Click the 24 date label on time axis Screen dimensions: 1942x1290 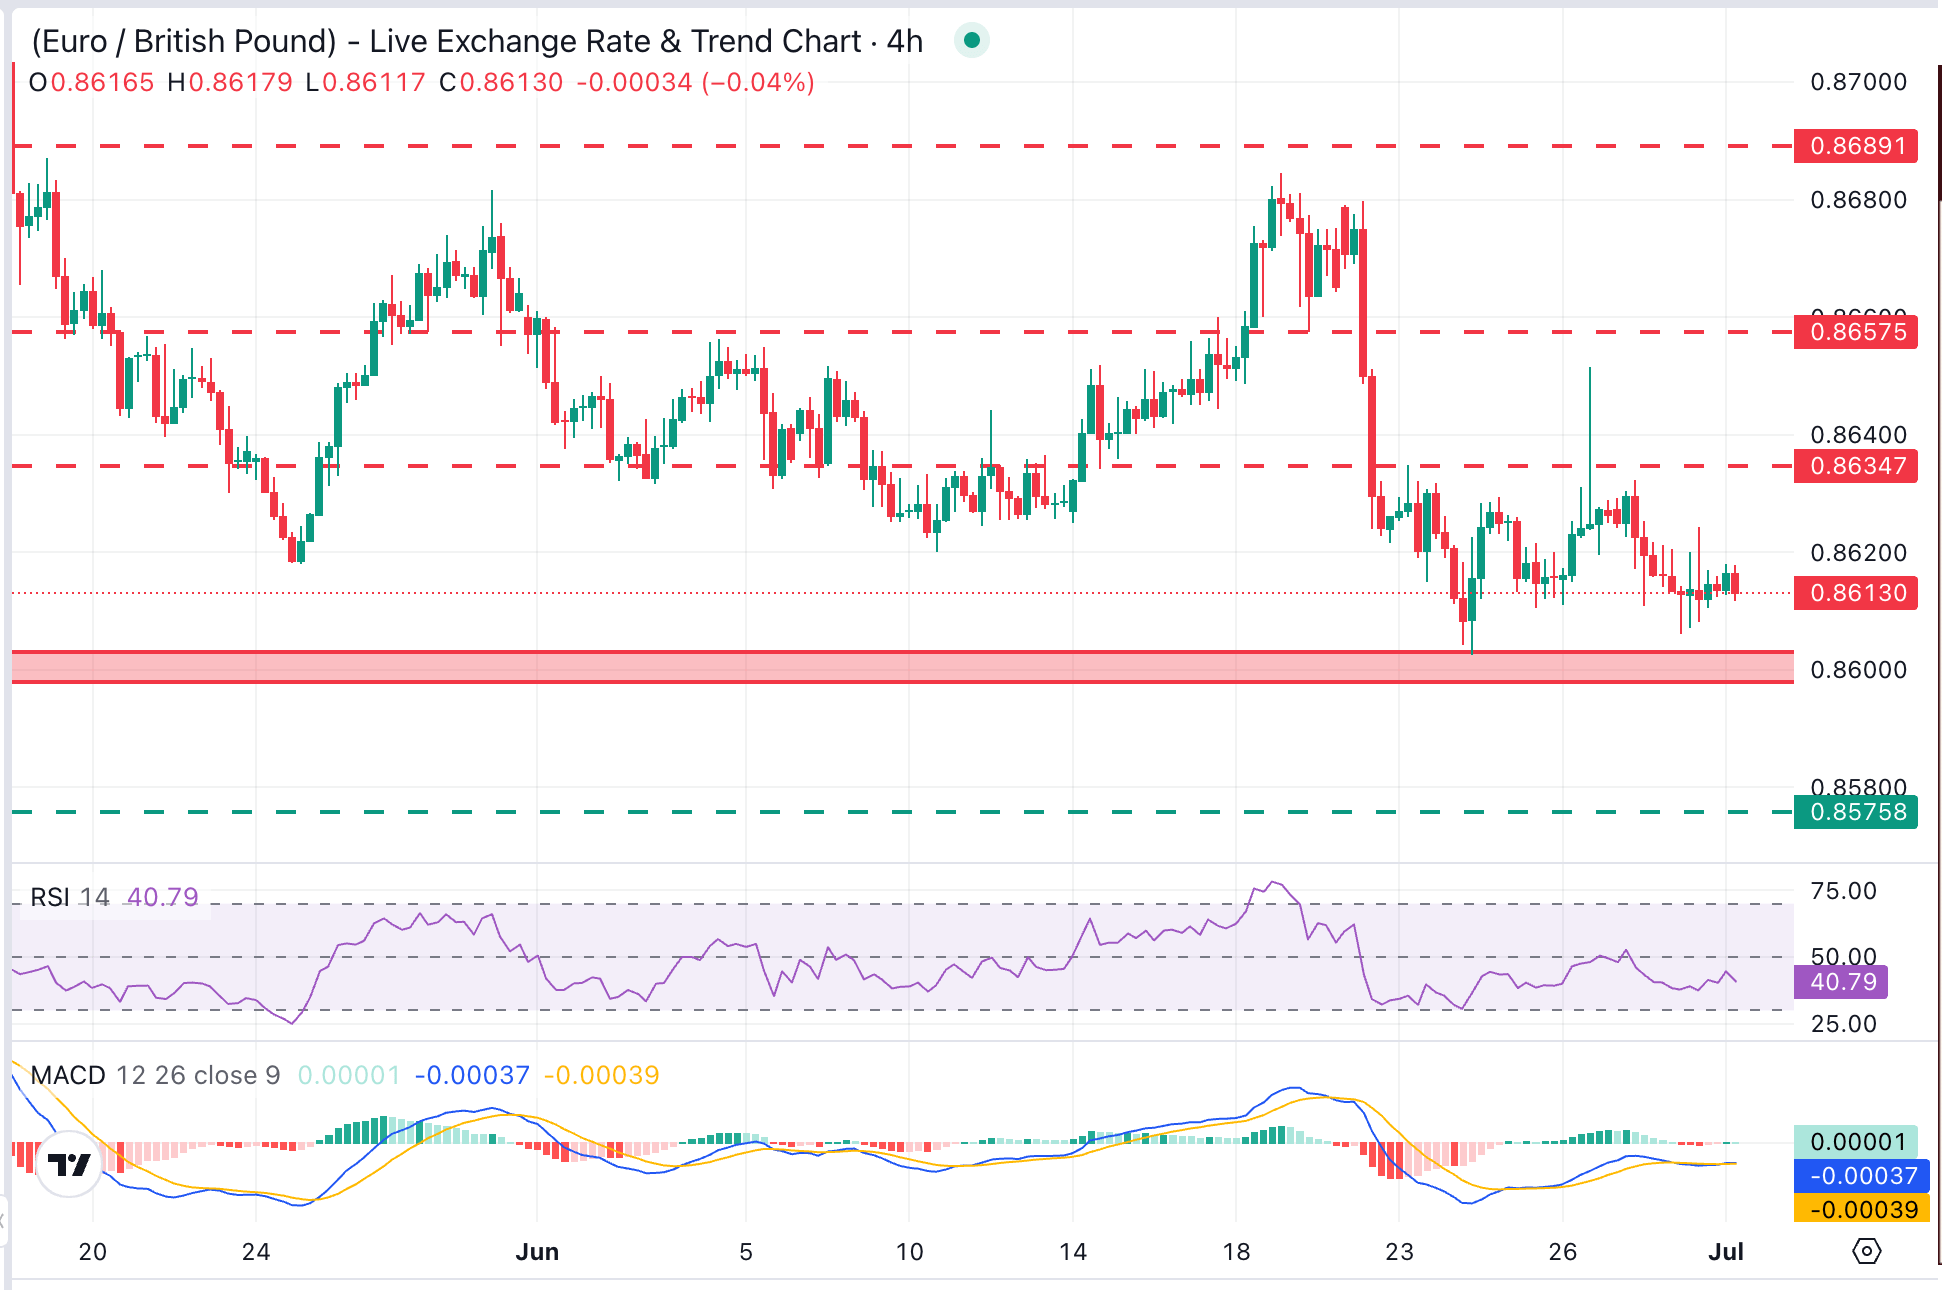point(256,1252)
